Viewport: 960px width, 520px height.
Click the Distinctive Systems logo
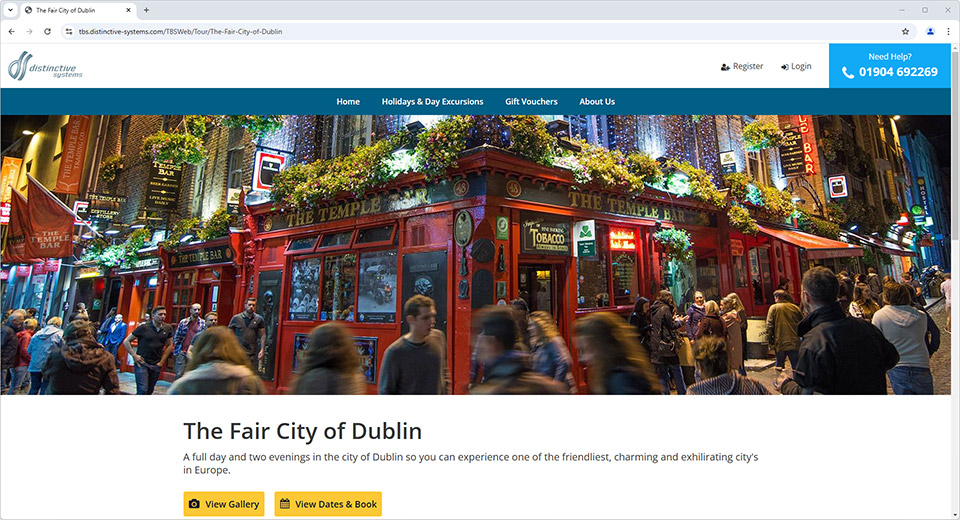click(x=45, y=66)
